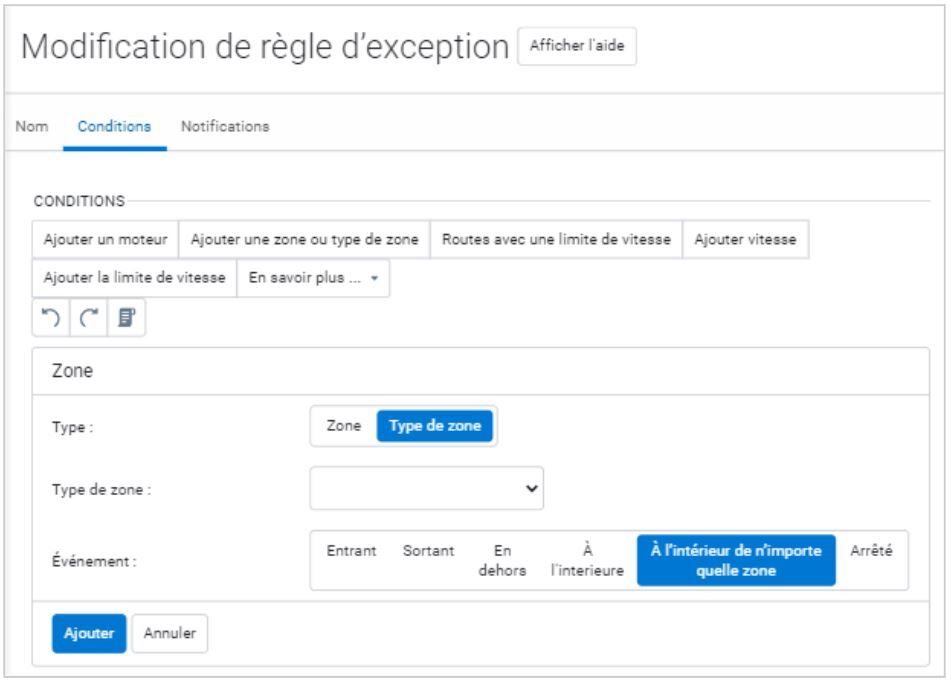The height and width of the screenshot is (686, 951).
Task: Click the notes document icon
Action: [127, 318]
